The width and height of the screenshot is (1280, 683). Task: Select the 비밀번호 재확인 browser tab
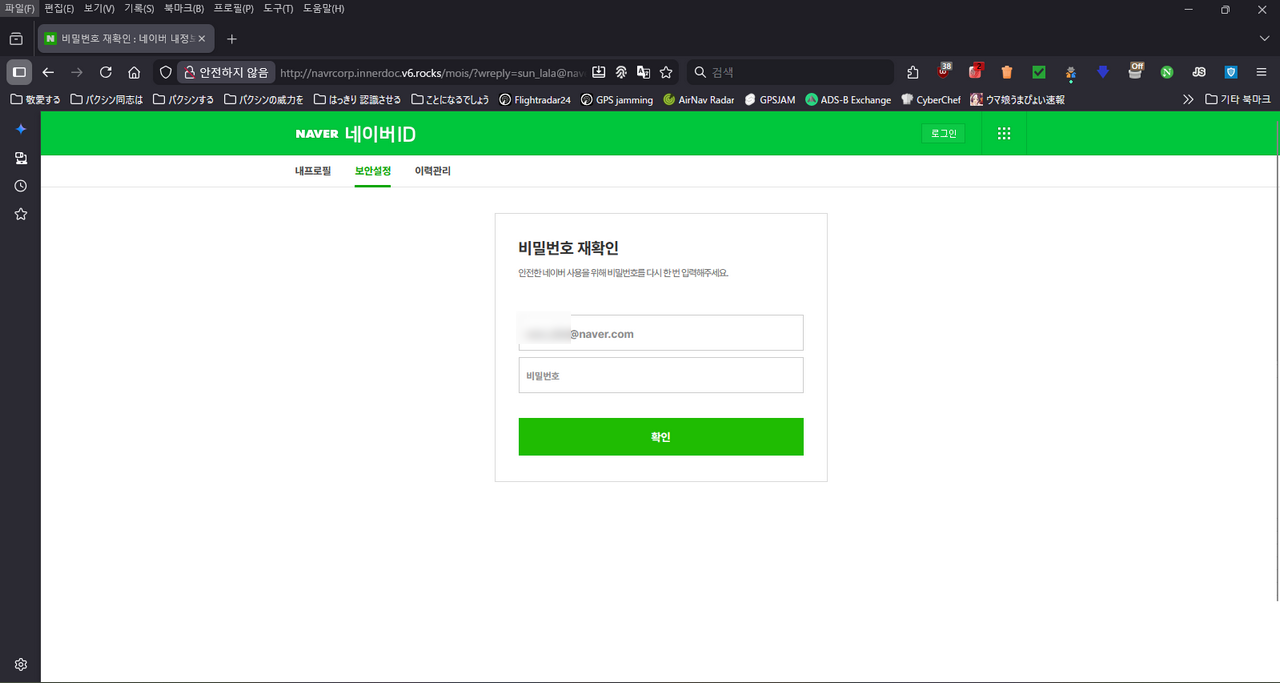point(126,39)
